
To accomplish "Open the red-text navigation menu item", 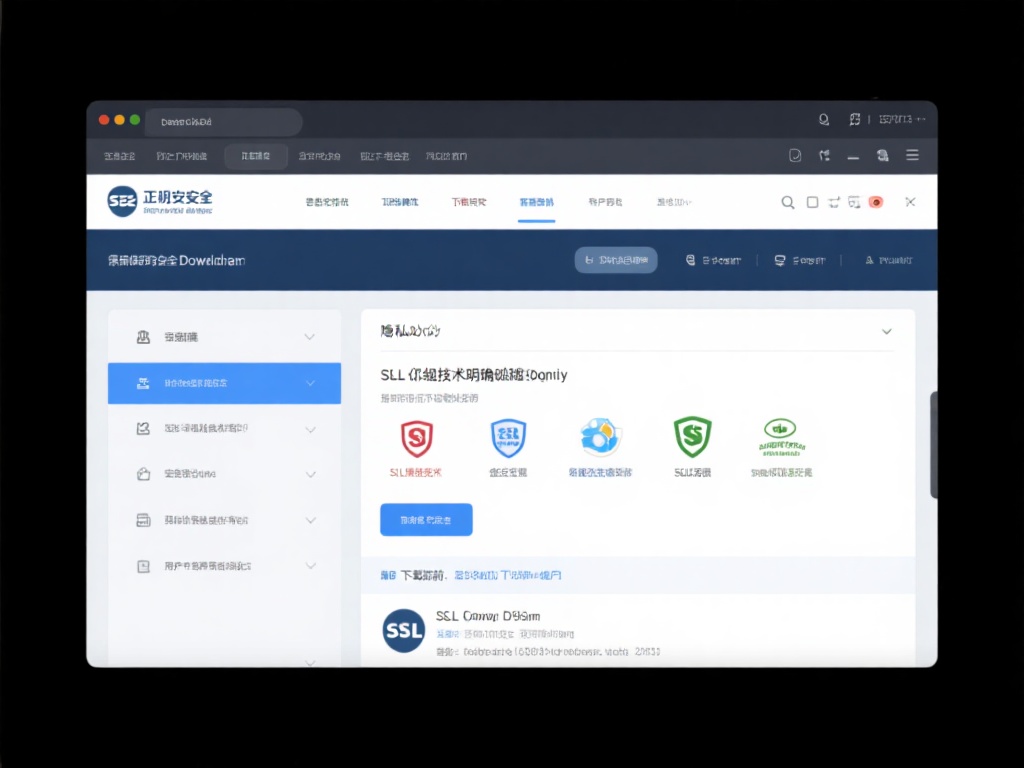I will (469, 202).
